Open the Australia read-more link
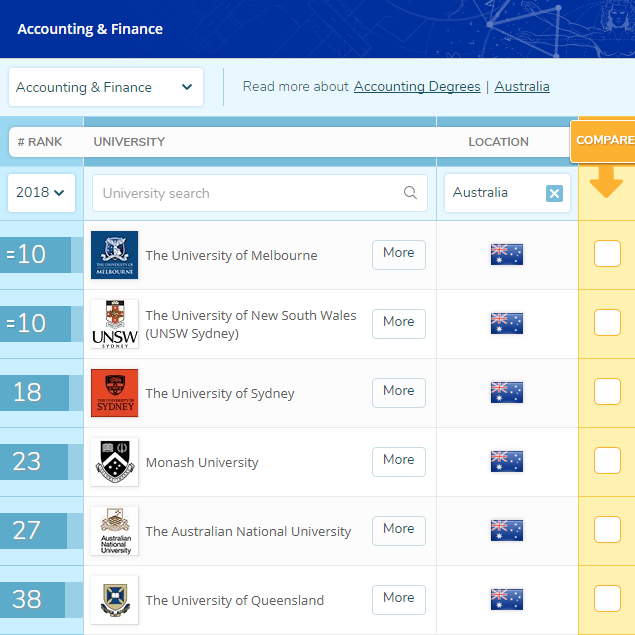The width and height of the screenshot is (635, 635). click(522, 87)
